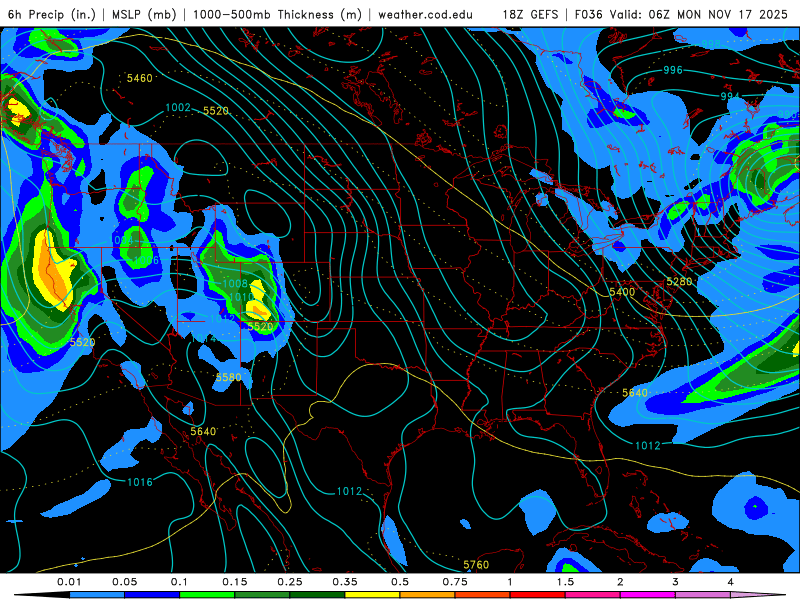Click the '1012' label over the Gulf of Mexico
Image resolution: width=800 pixels, height=600 pixels.
349,491
